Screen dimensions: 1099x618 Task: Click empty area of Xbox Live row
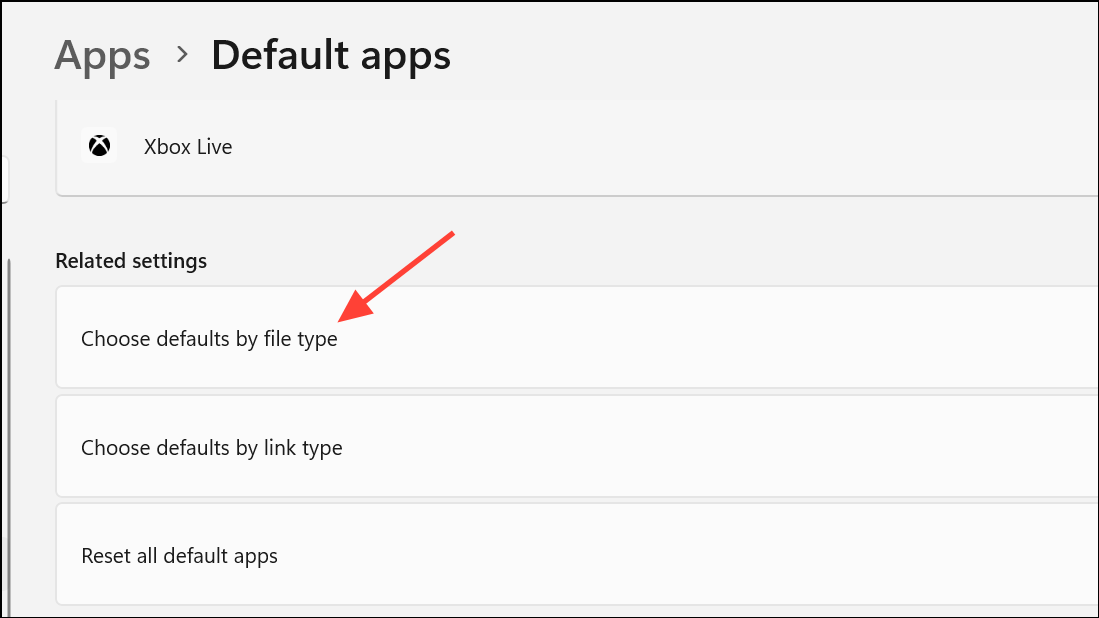[x=700, y=147]
